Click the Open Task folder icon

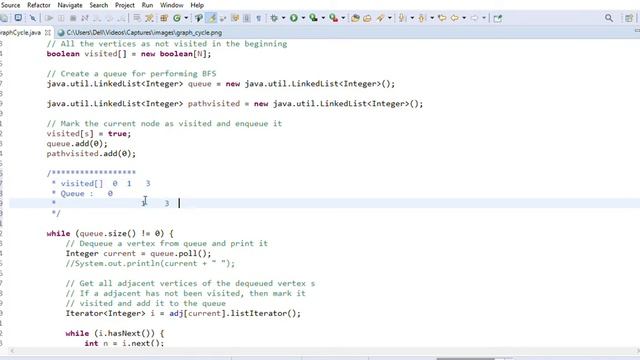(367, 18)
